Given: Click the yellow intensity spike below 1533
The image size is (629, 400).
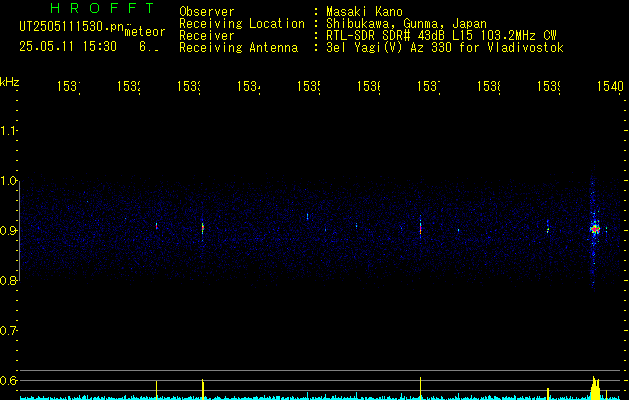Looking at the screenshot, I should (x=203, y=389).
